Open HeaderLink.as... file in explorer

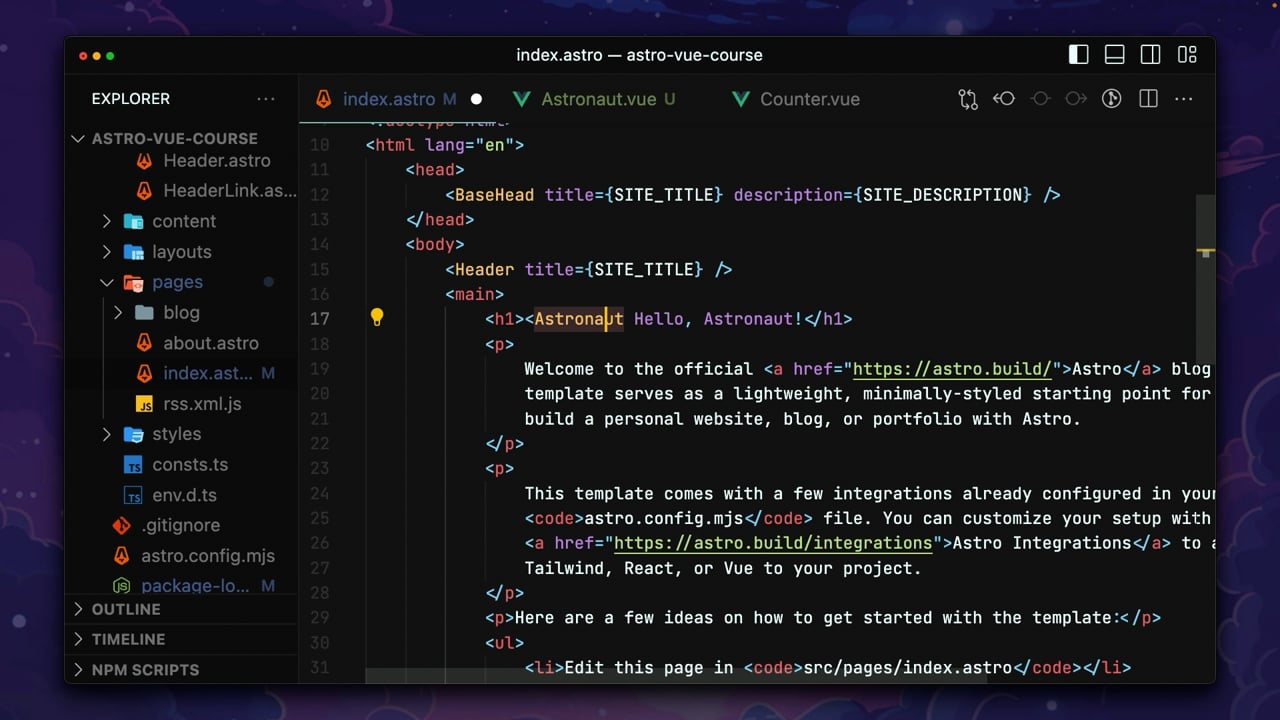(230, 190)
